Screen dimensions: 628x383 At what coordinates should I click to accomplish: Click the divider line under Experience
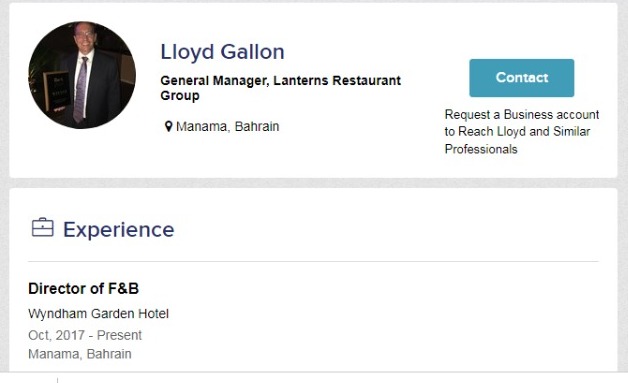tap(313, 262)
